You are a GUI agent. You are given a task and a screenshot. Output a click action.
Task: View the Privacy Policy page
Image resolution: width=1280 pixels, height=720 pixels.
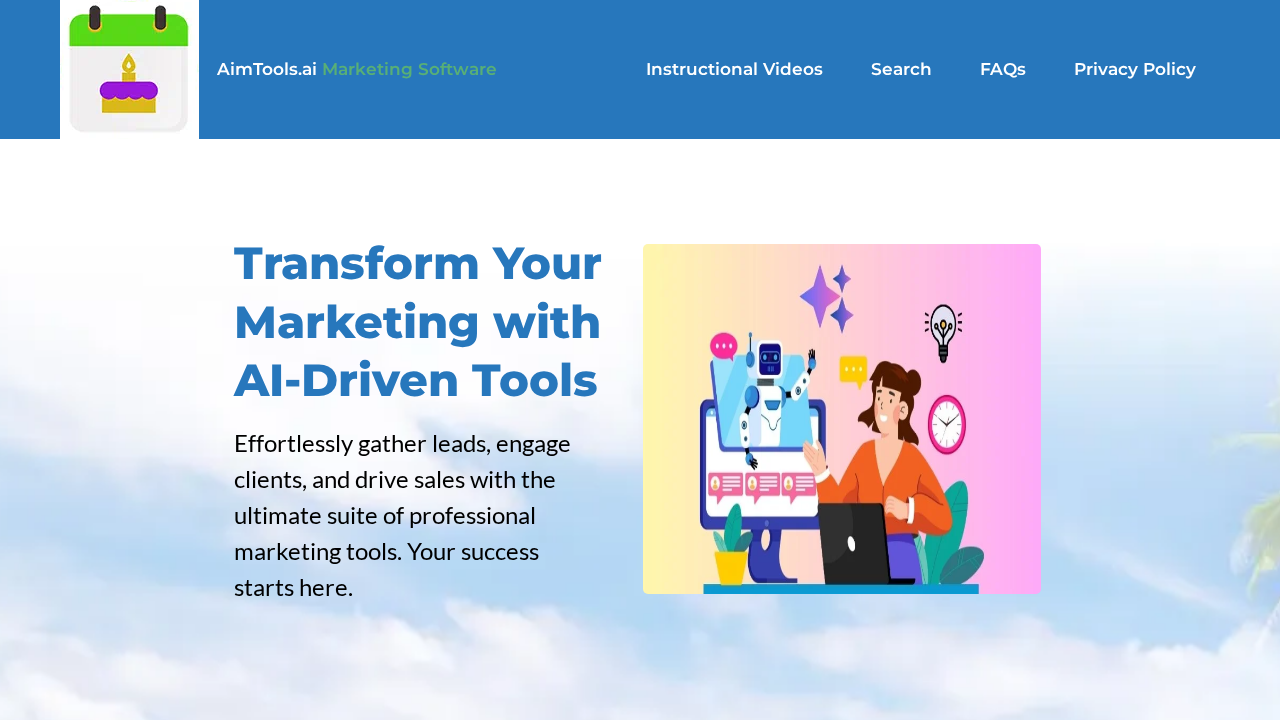(x=1134, y=69)
